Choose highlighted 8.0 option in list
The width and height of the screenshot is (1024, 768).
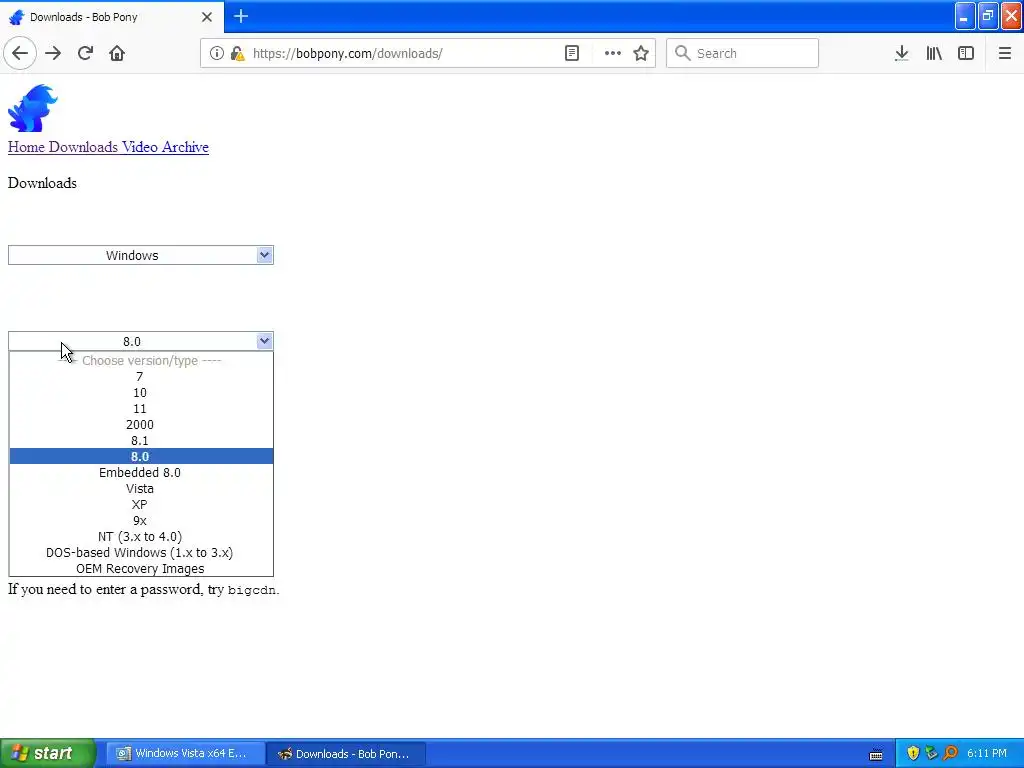[140, 456]
